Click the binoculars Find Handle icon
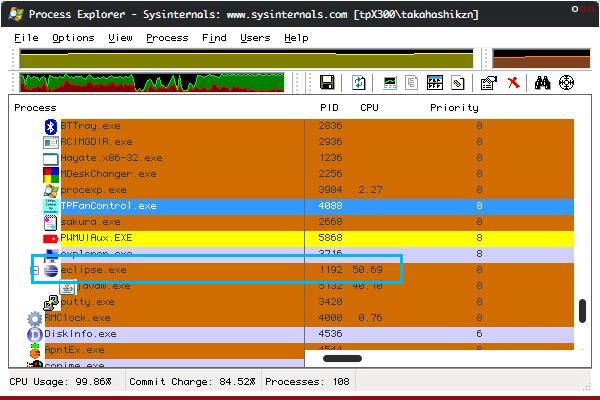This screenshot has width=600, height=400. point(542,83)
